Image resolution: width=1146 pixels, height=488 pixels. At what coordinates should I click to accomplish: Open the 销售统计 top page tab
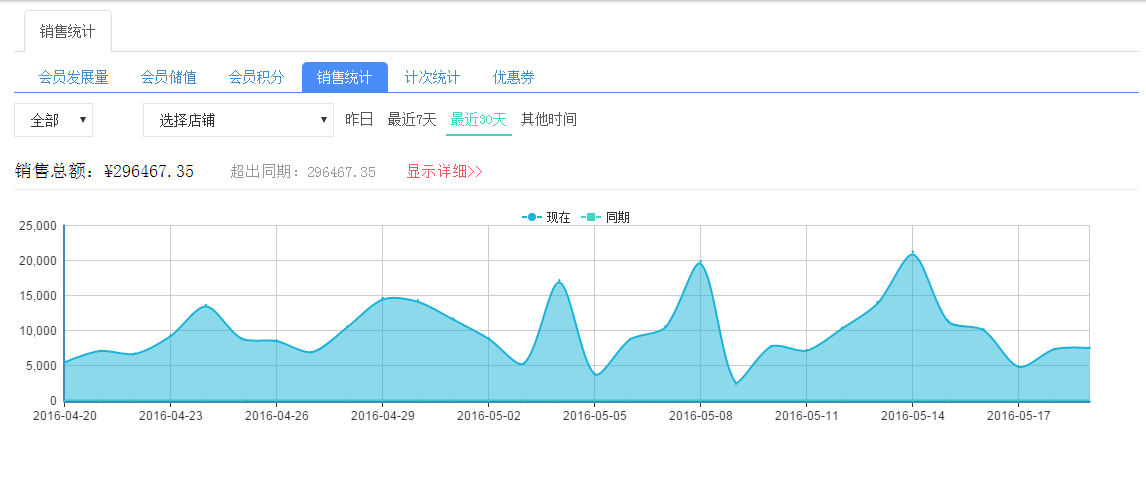tap(67, 31)
